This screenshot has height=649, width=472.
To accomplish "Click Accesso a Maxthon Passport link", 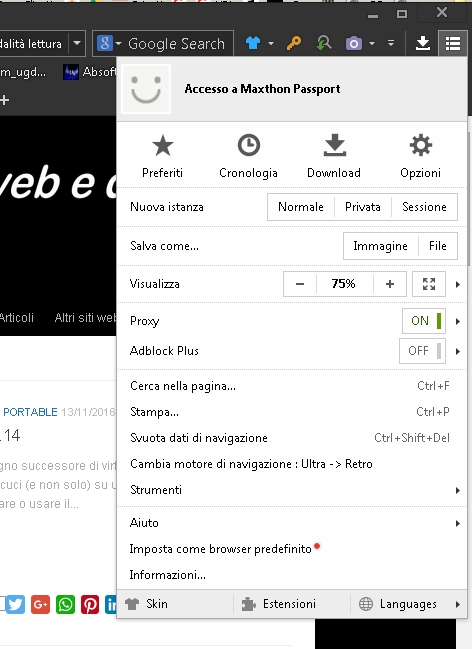I will tap(262, 89).
